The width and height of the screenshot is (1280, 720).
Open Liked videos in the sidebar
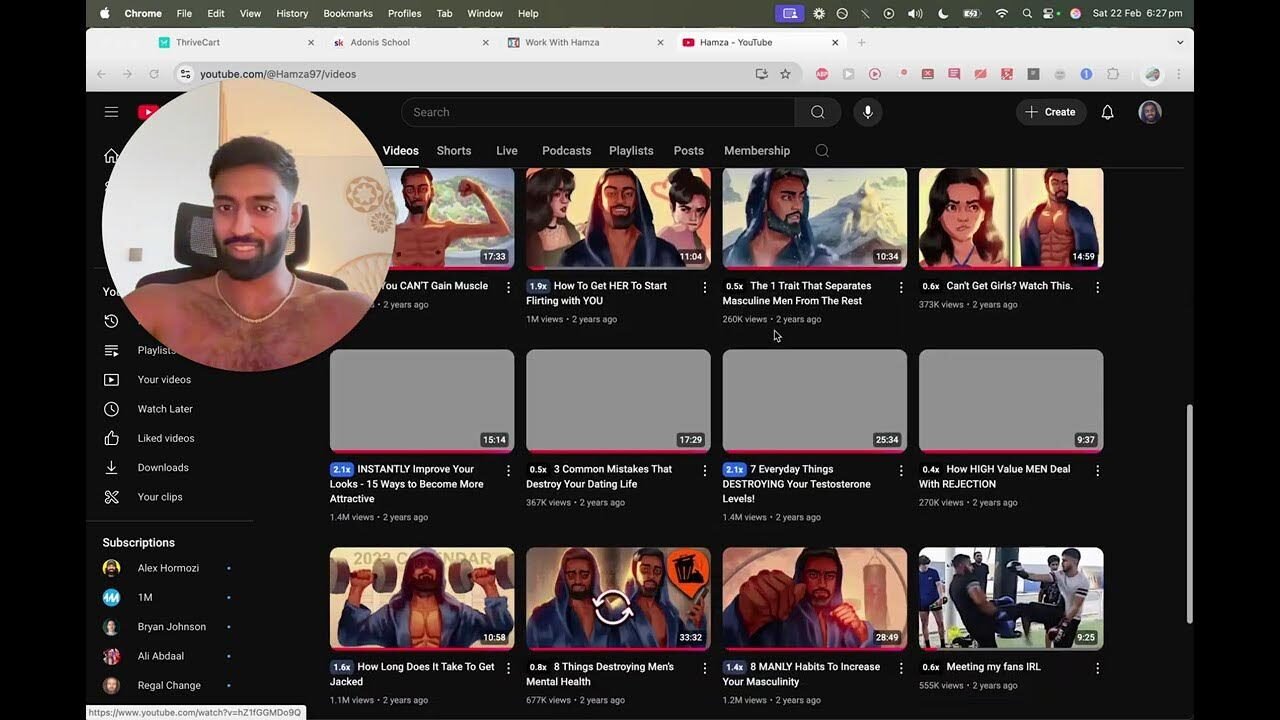coord(165,438)
